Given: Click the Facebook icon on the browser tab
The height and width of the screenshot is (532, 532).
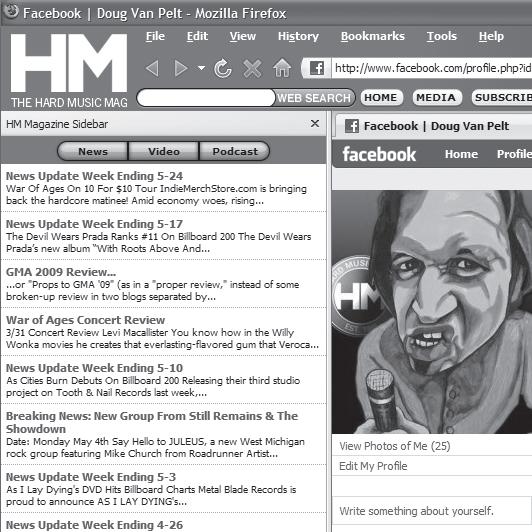Looking at the screenshot, I should (352, 126).
